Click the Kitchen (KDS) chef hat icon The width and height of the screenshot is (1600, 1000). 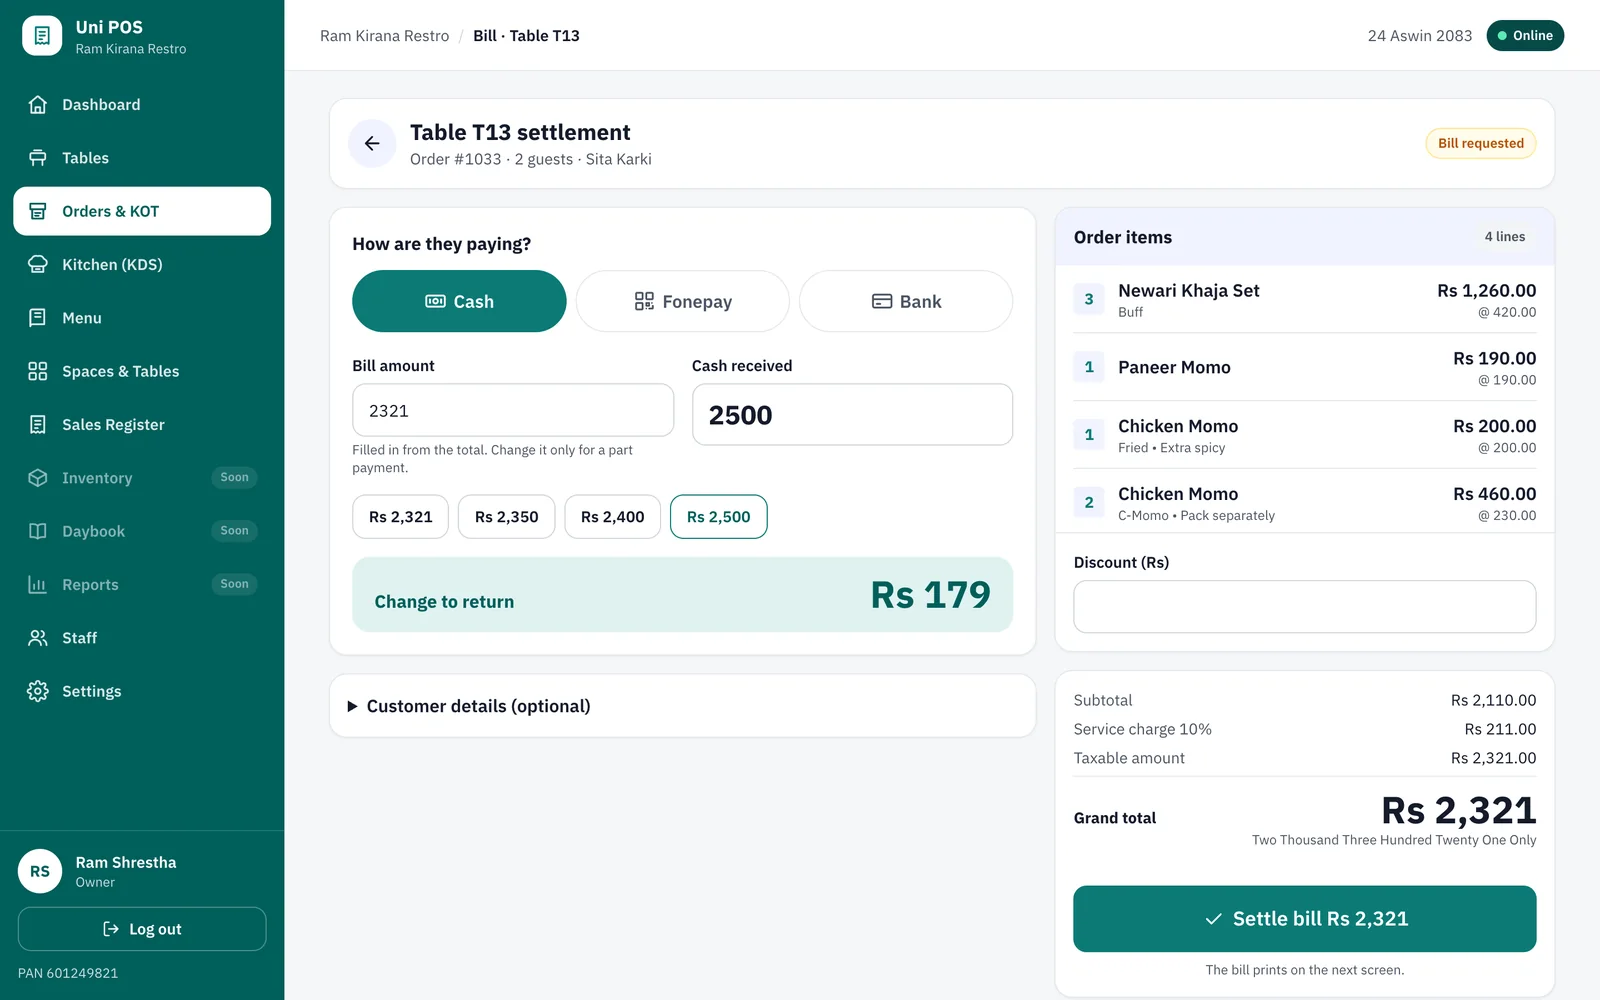pos(38,265)
